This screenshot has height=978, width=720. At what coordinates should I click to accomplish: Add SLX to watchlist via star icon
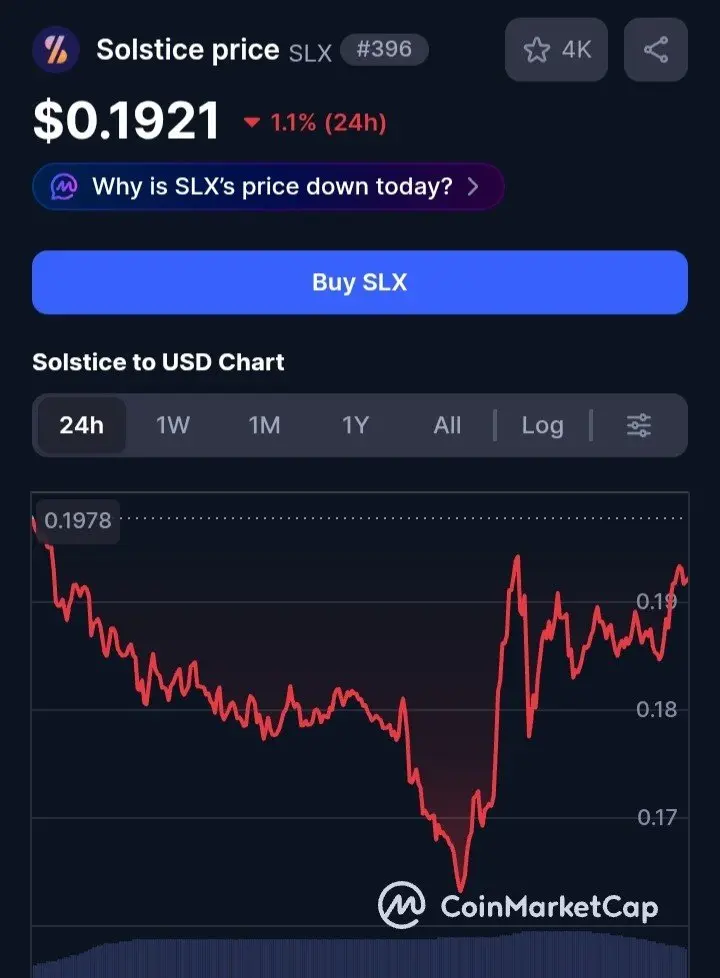click(537, 50)
